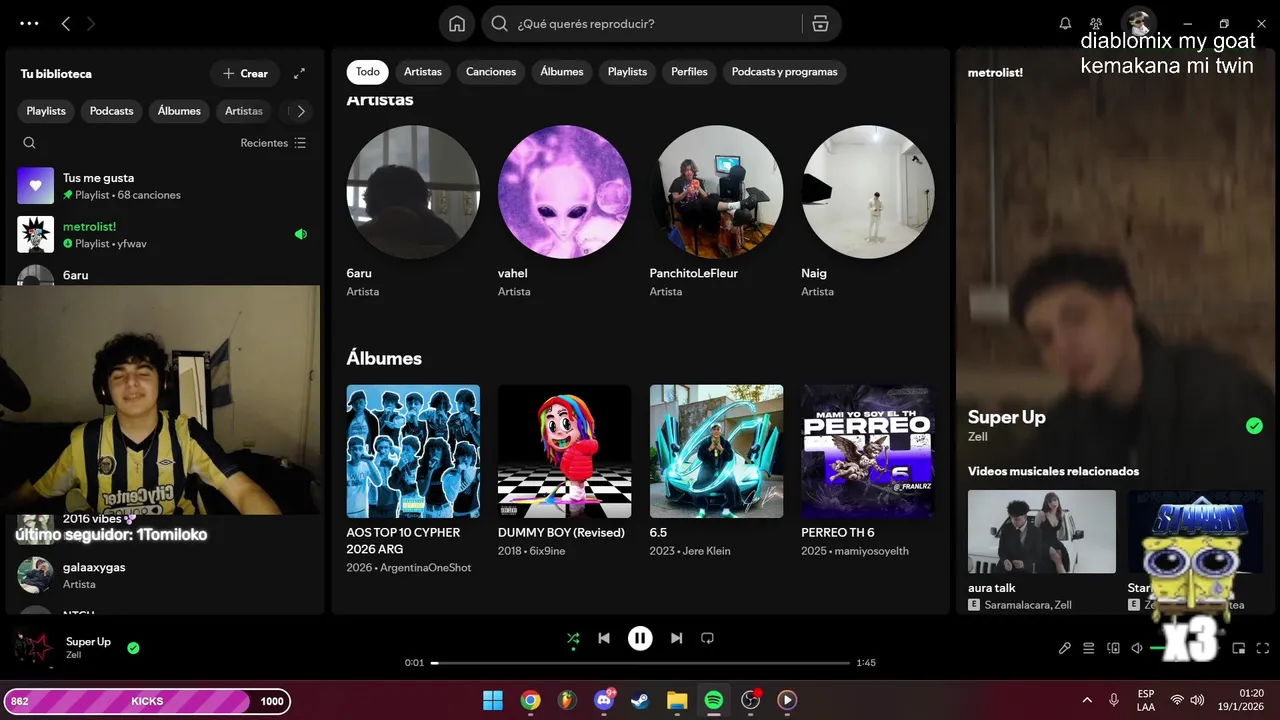The height and width of the screenshot is (720, 1280).
Task: Seek in the song progress bar
Action: coord(640,663)
